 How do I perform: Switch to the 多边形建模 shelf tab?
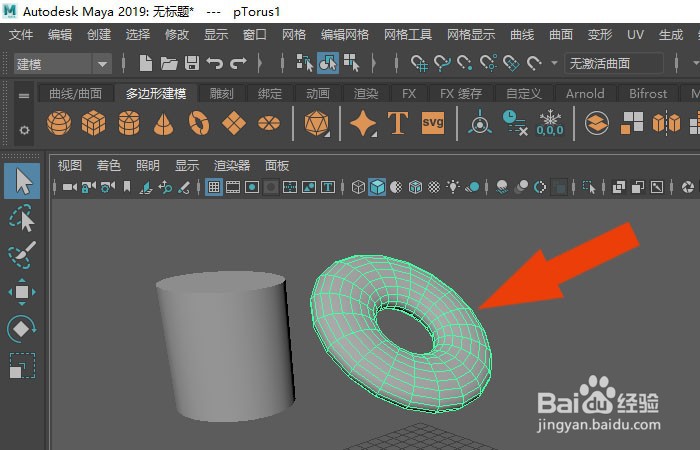156,94
